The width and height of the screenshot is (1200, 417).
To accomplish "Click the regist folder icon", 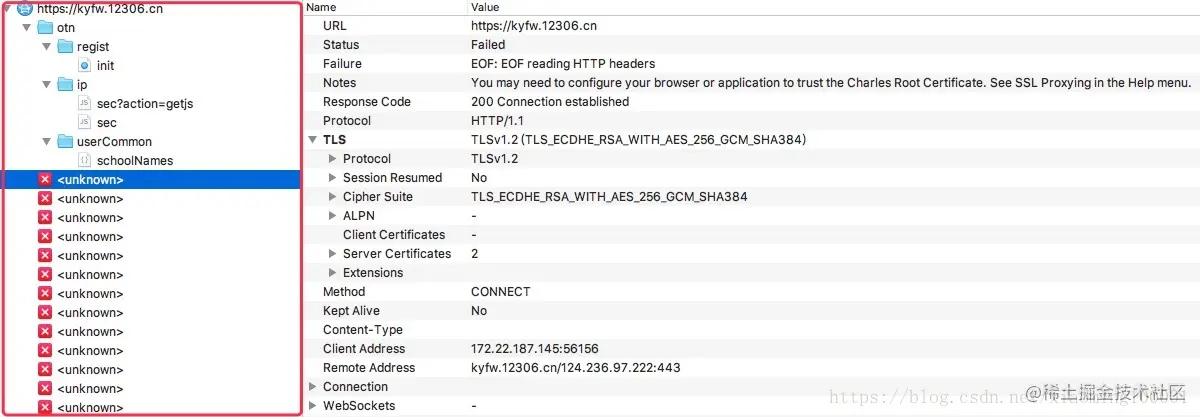I will tap(65, 46).
